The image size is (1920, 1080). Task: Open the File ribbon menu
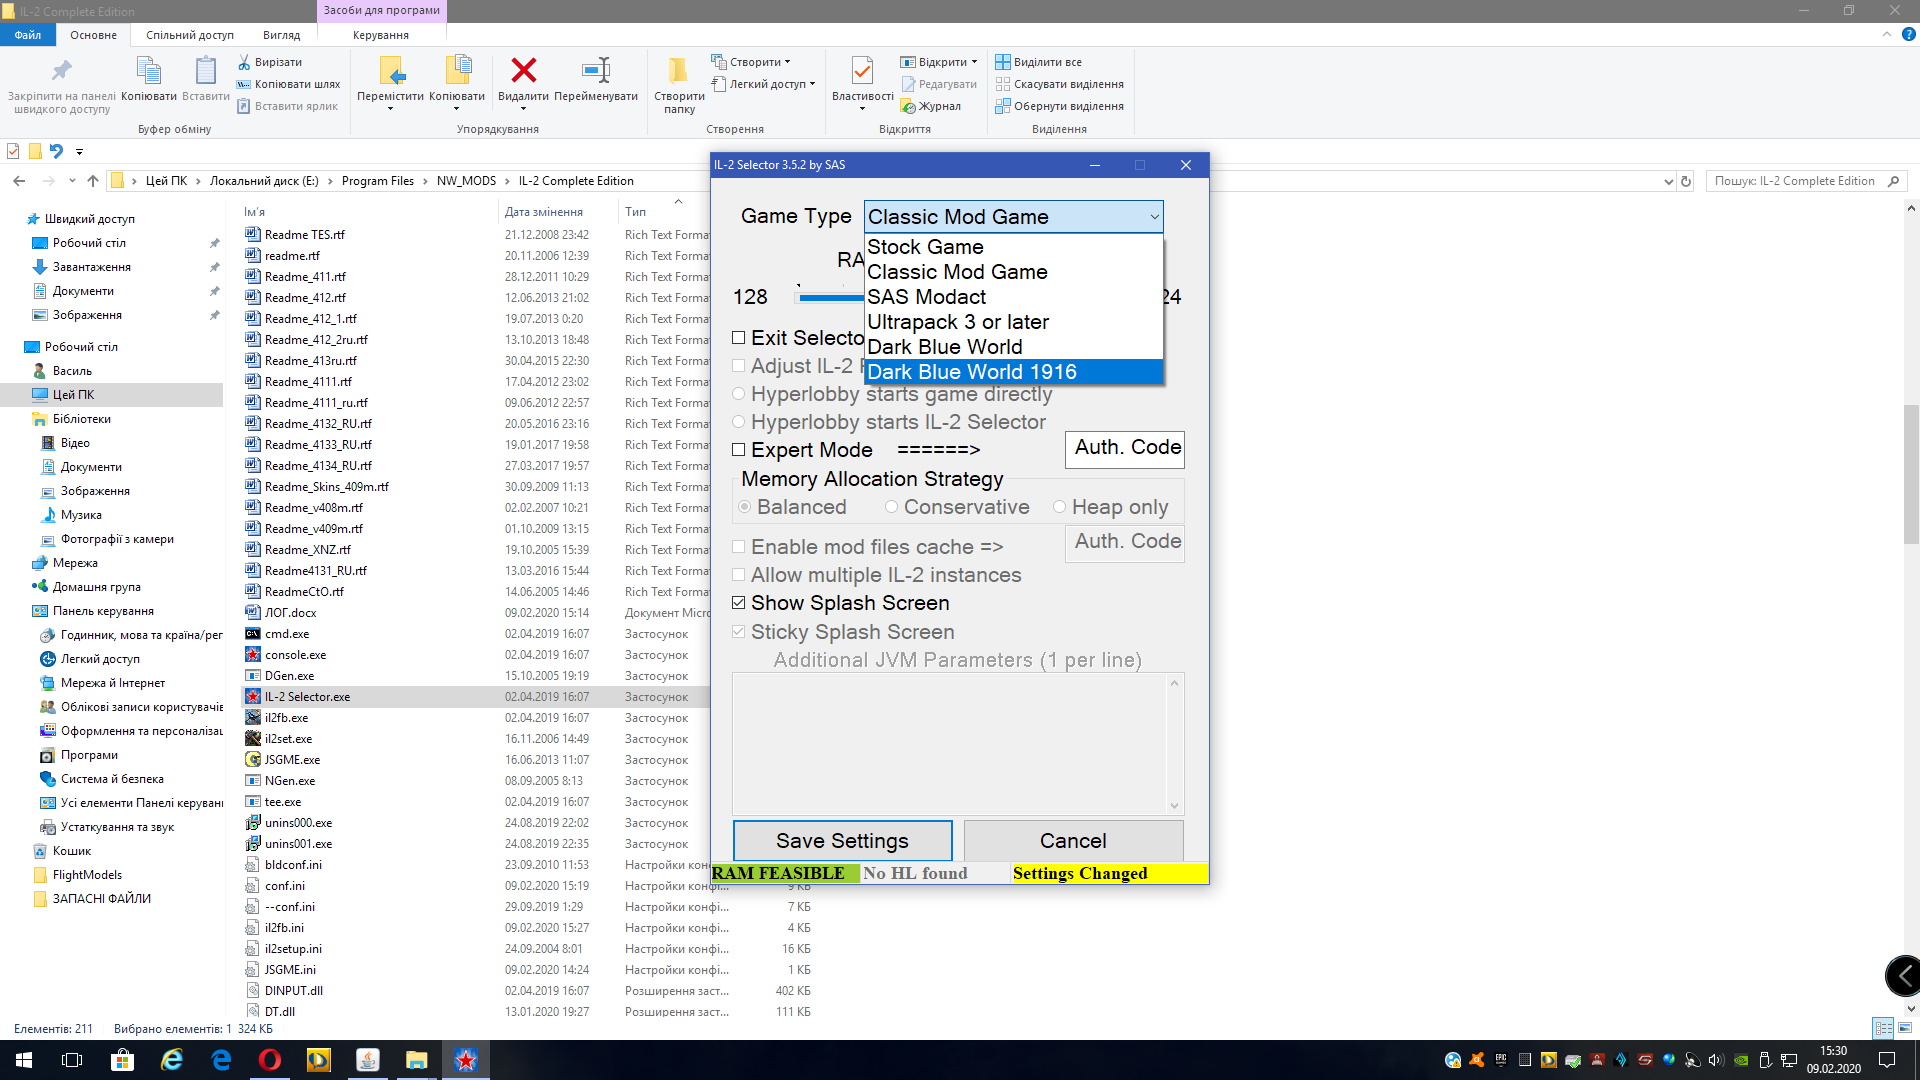tap(28, 35)
